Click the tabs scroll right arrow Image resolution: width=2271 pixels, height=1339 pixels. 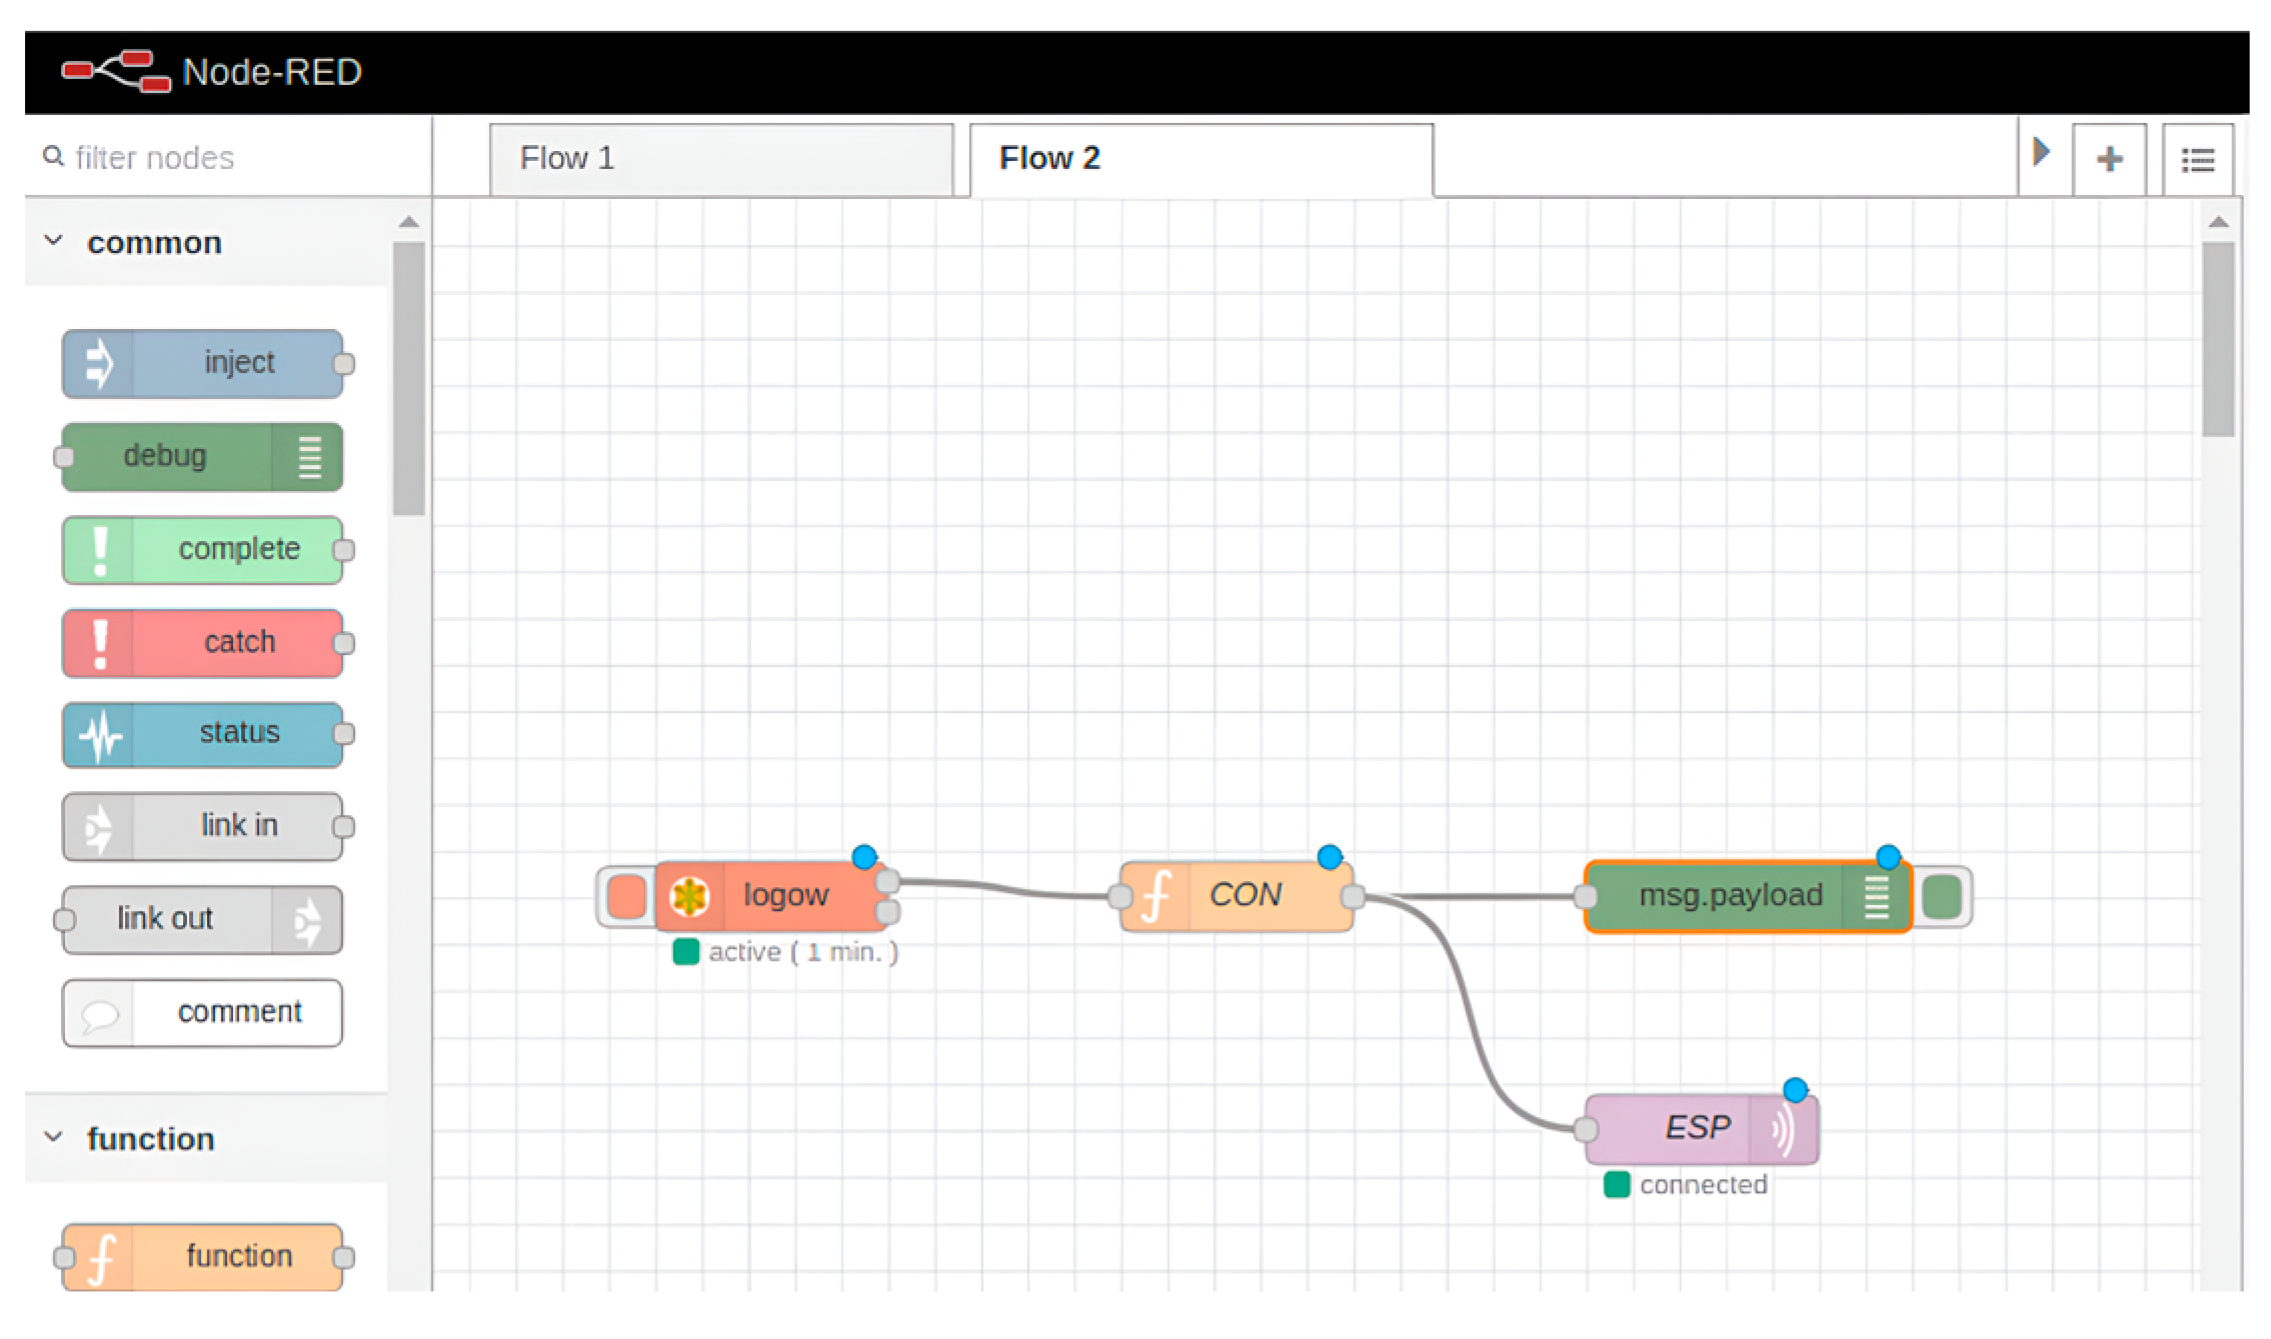coord(2041,153)
